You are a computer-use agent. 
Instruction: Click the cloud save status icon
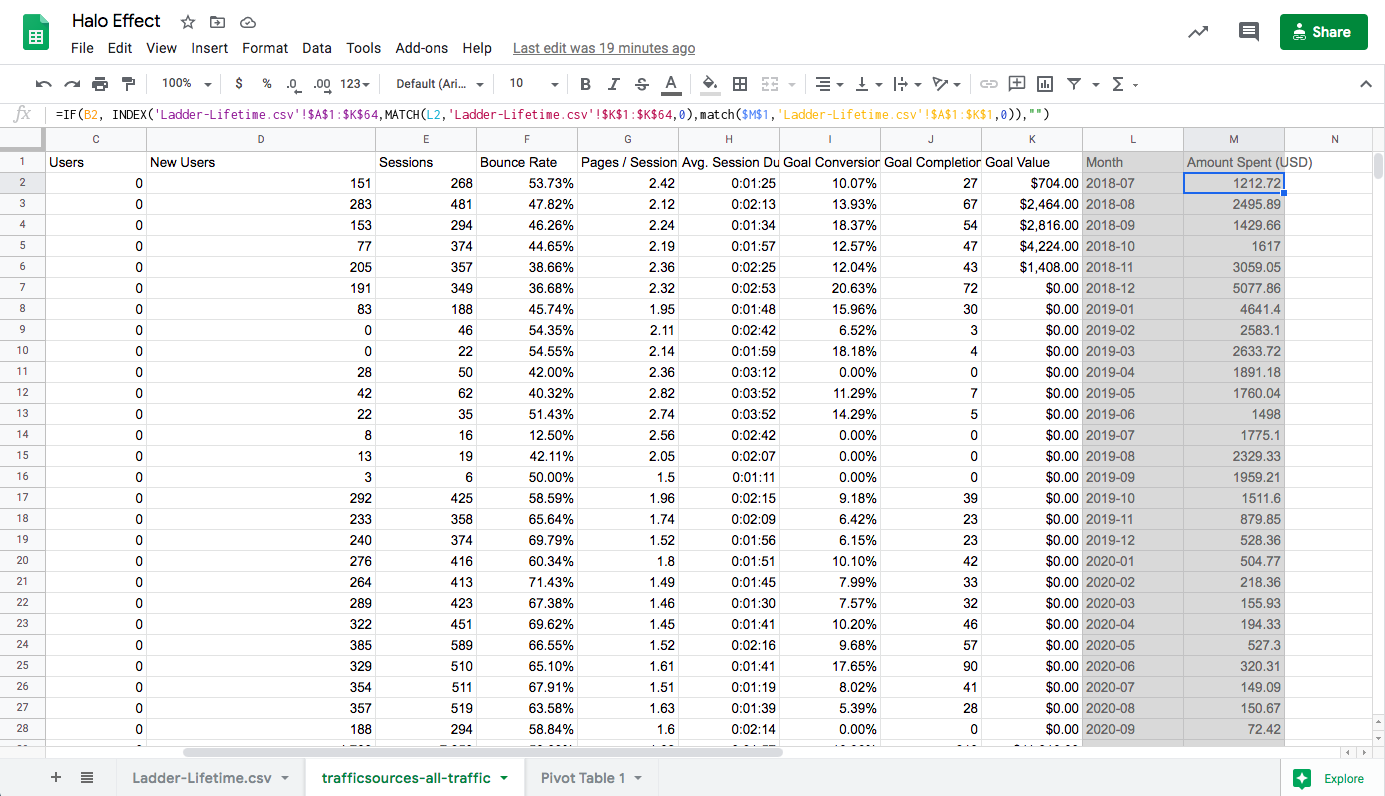pos(247,22)
